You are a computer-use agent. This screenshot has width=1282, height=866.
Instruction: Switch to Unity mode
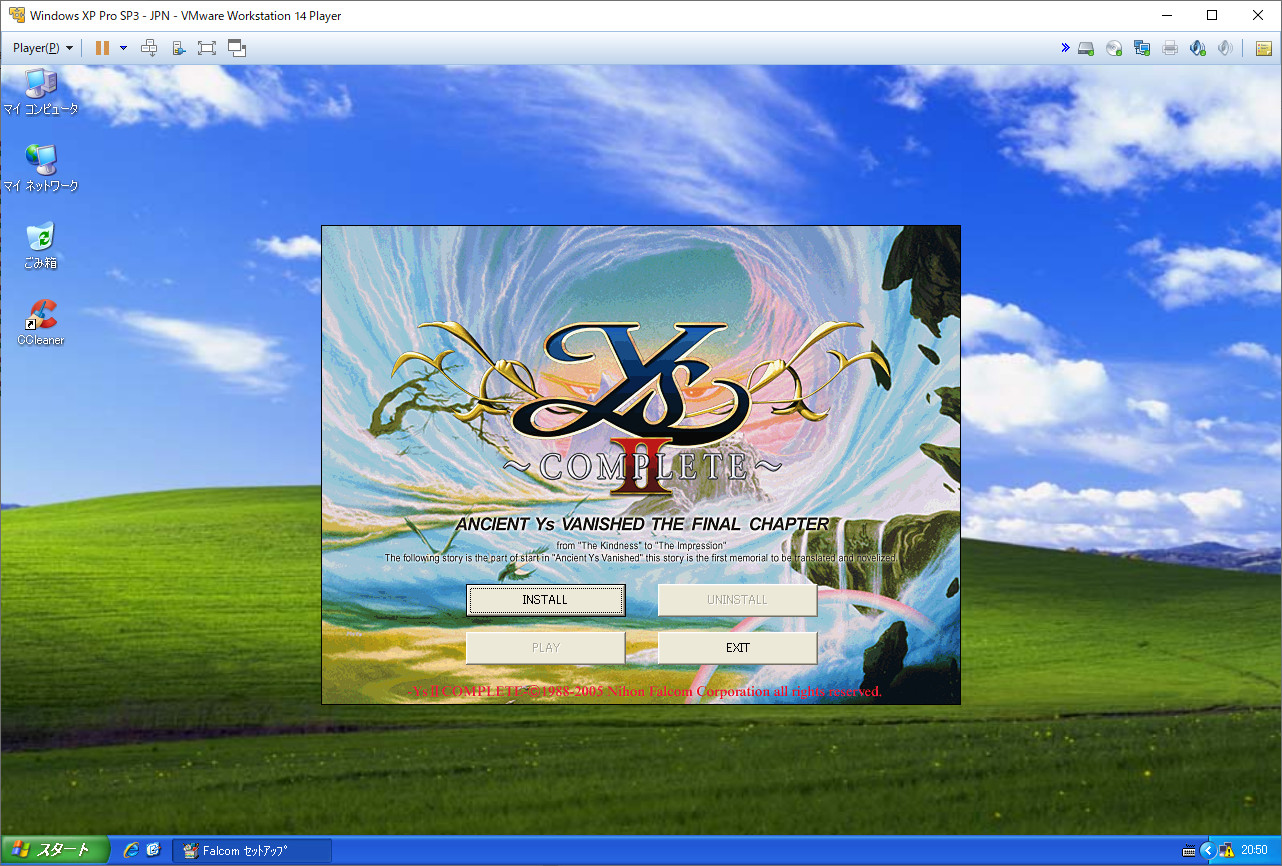(x=237, y=48)
